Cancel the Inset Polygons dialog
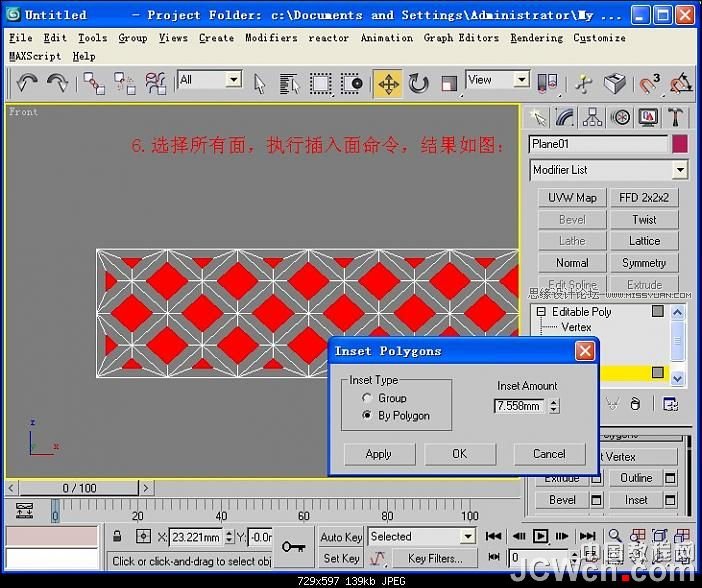Image resolution: width=702 pixels, height=588 pixels. 549,454
